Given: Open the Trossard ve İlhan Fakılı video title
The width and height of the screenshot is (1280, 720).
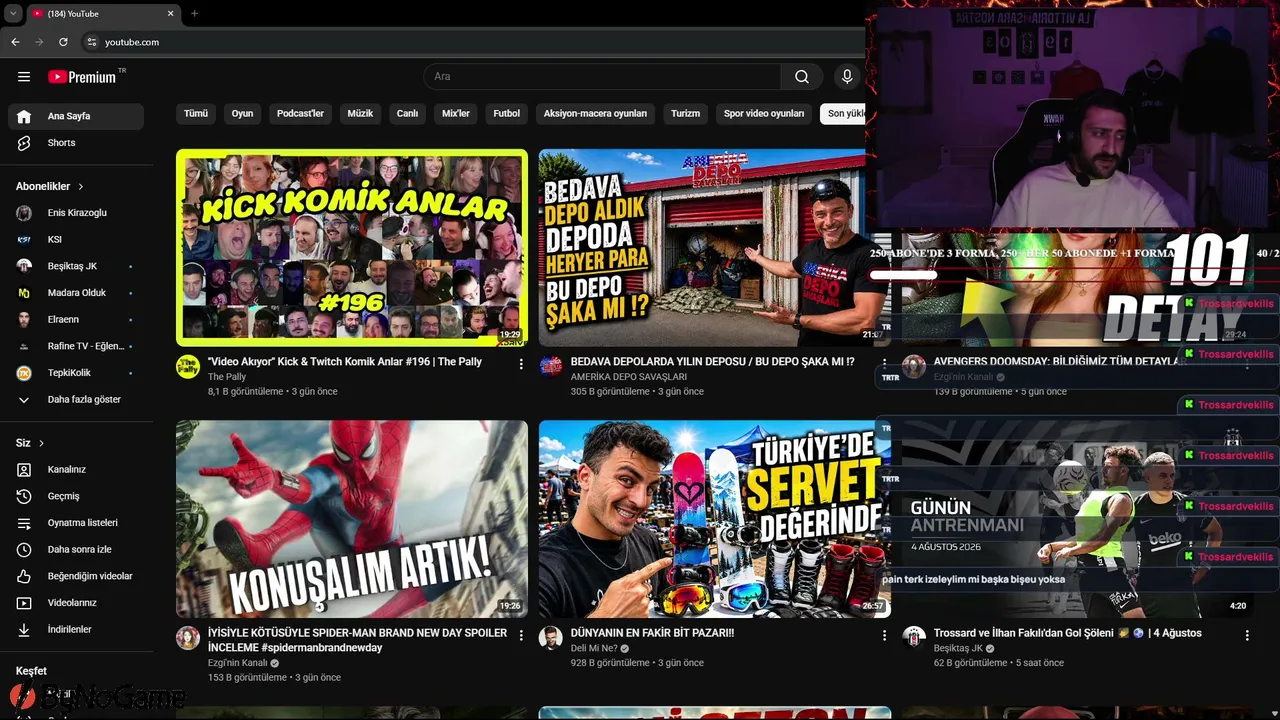Looking at the screenshot, I should coord(1068,633).
